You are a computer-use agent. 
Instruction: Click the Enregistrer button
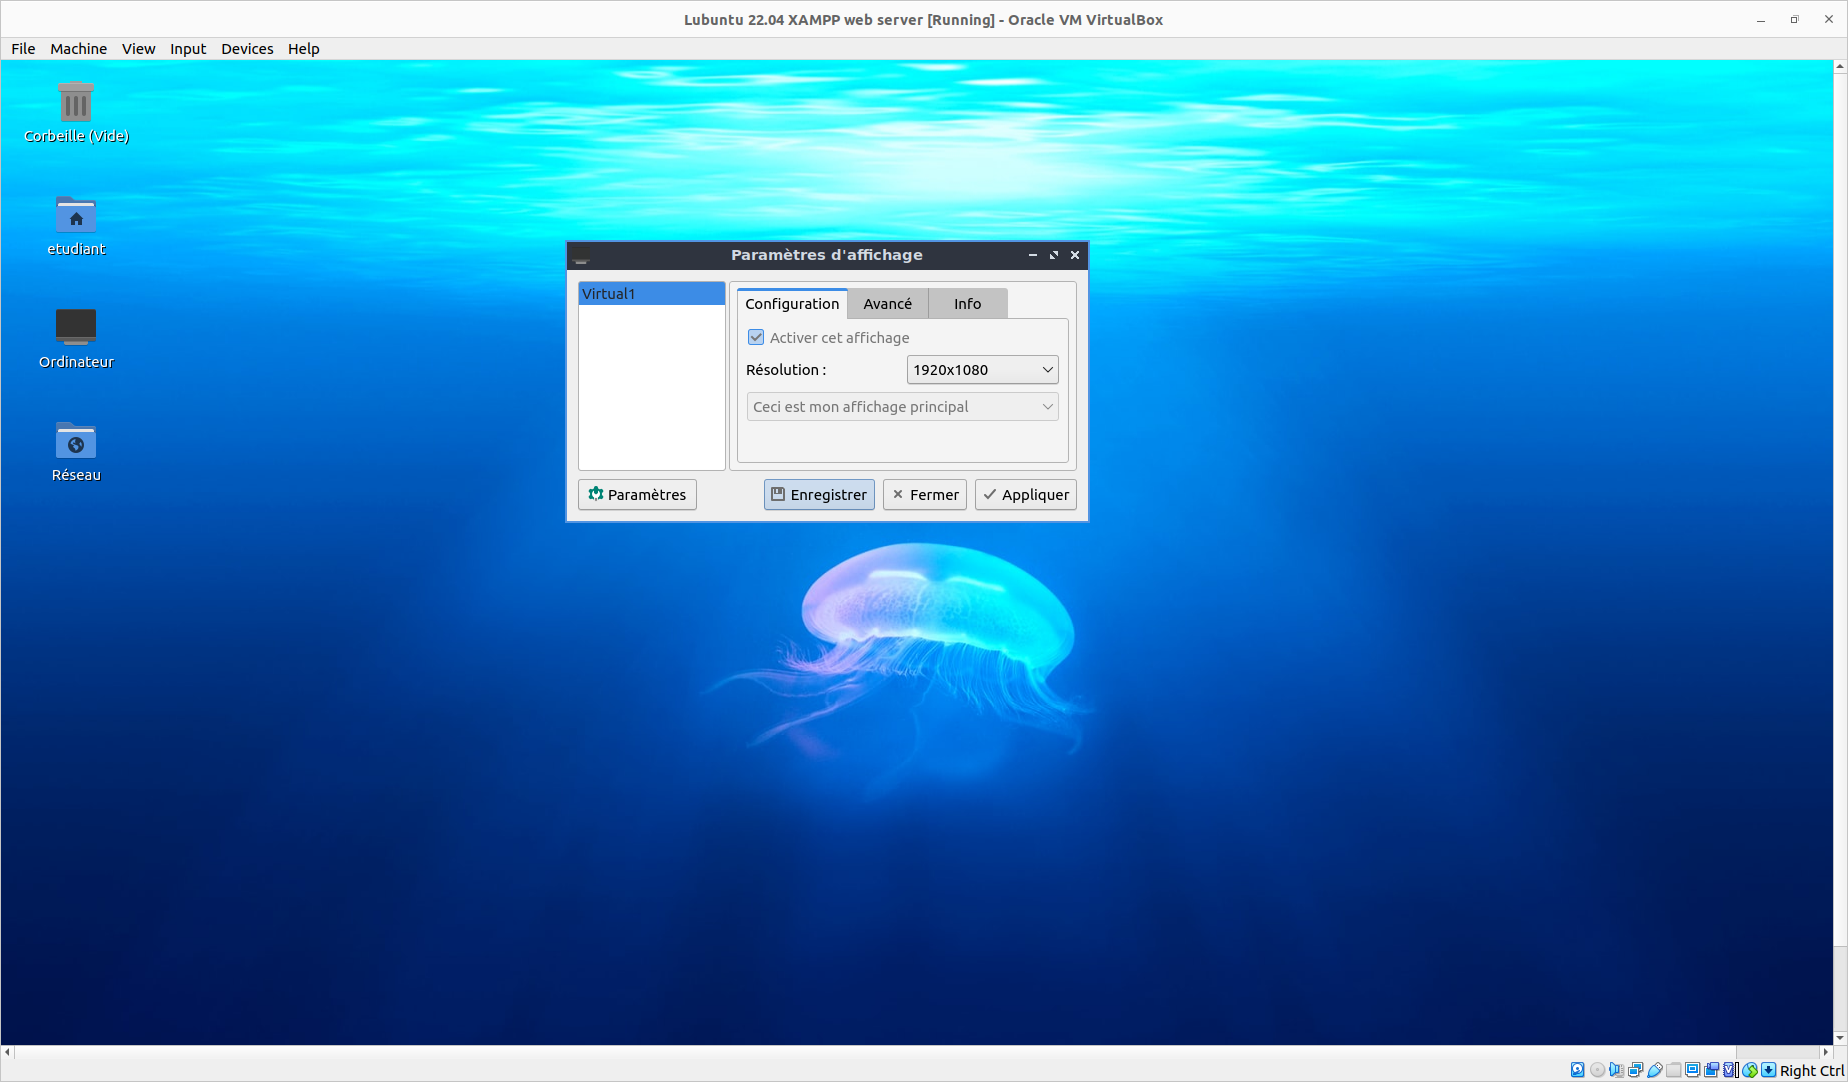point(818,494)
